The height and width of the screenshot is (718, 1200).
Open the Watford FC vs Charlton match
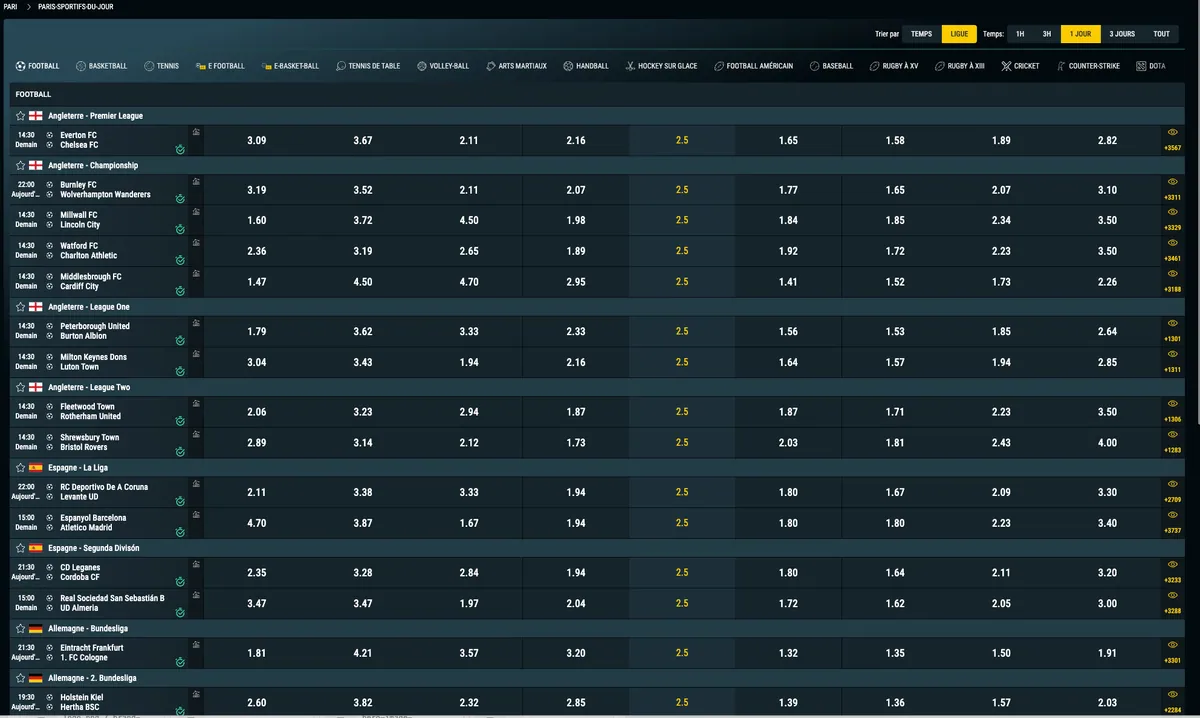(x=79, y=251)
